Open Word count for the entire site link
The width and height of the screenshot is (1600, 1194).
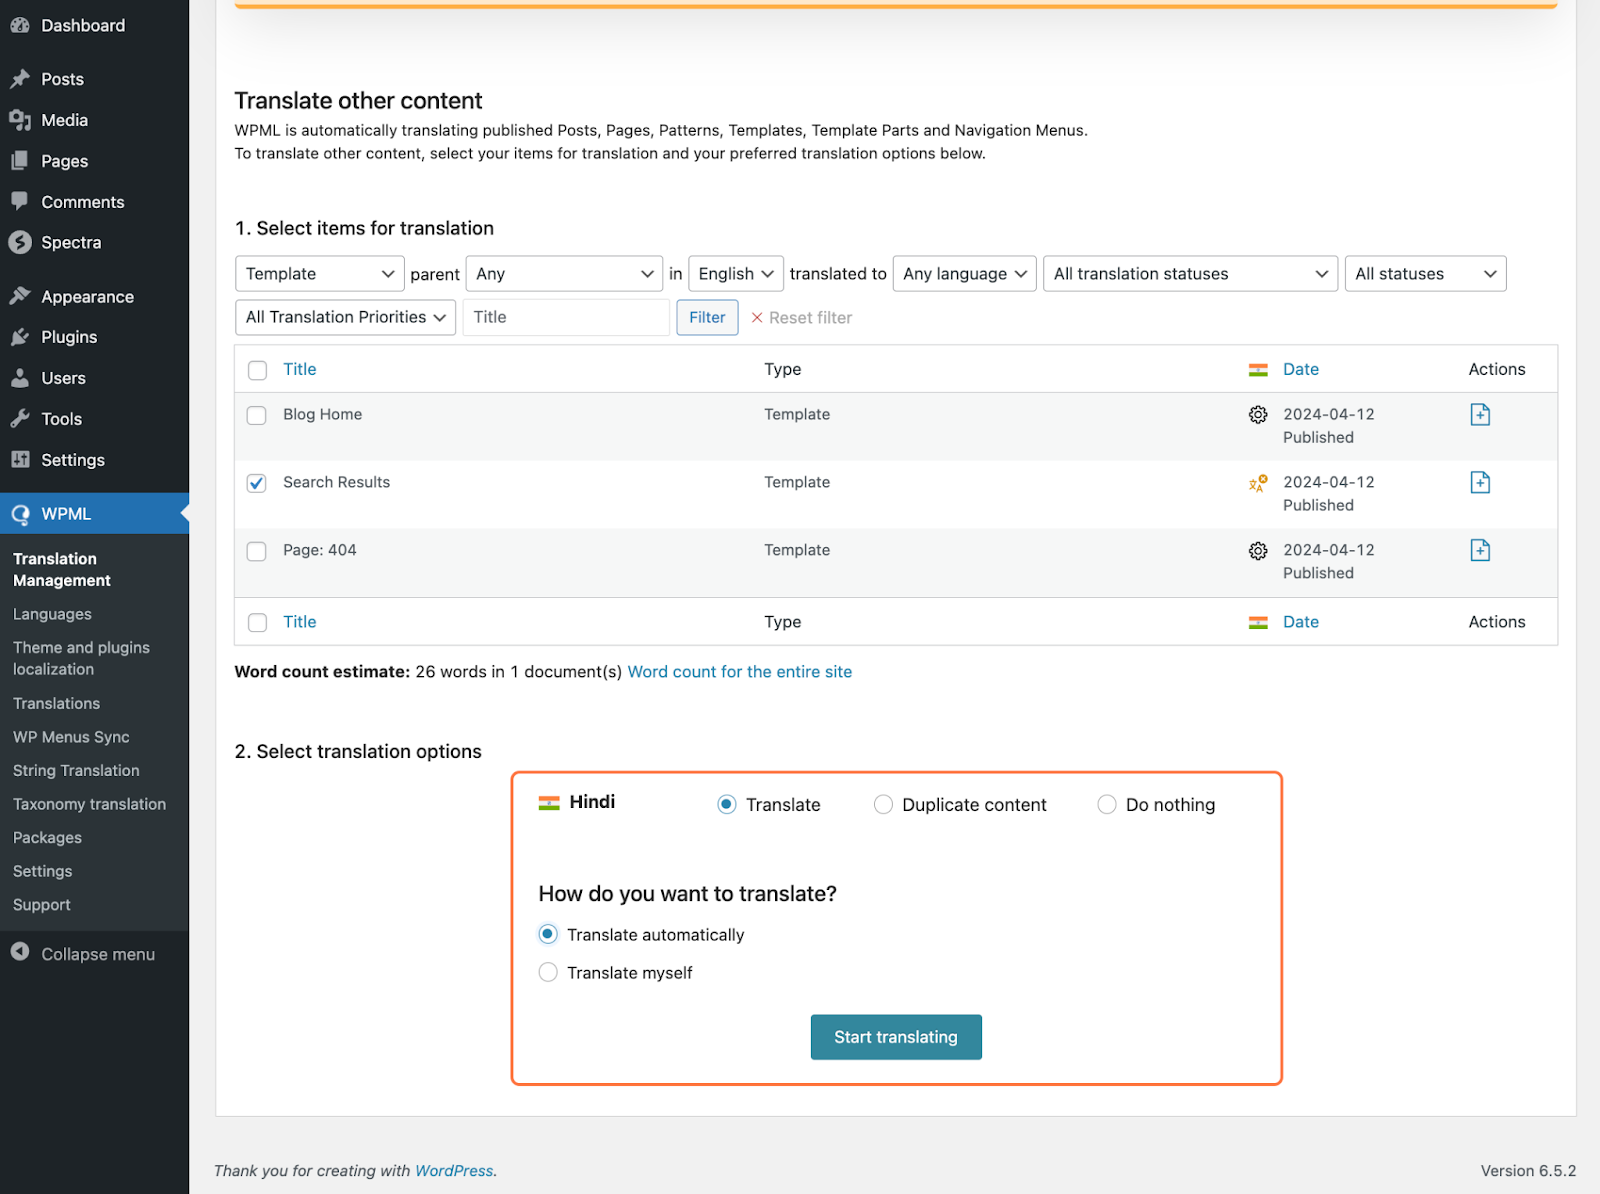click(x=740, y=672)
